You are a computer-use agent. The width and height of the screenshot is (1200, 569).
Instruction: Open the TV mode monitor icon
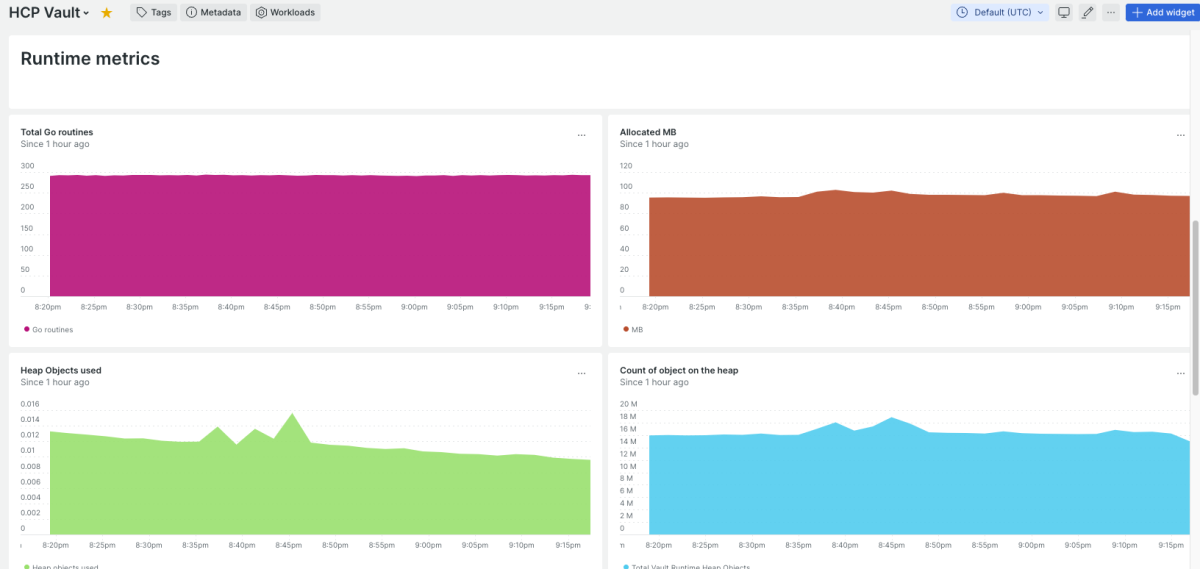1064,13
